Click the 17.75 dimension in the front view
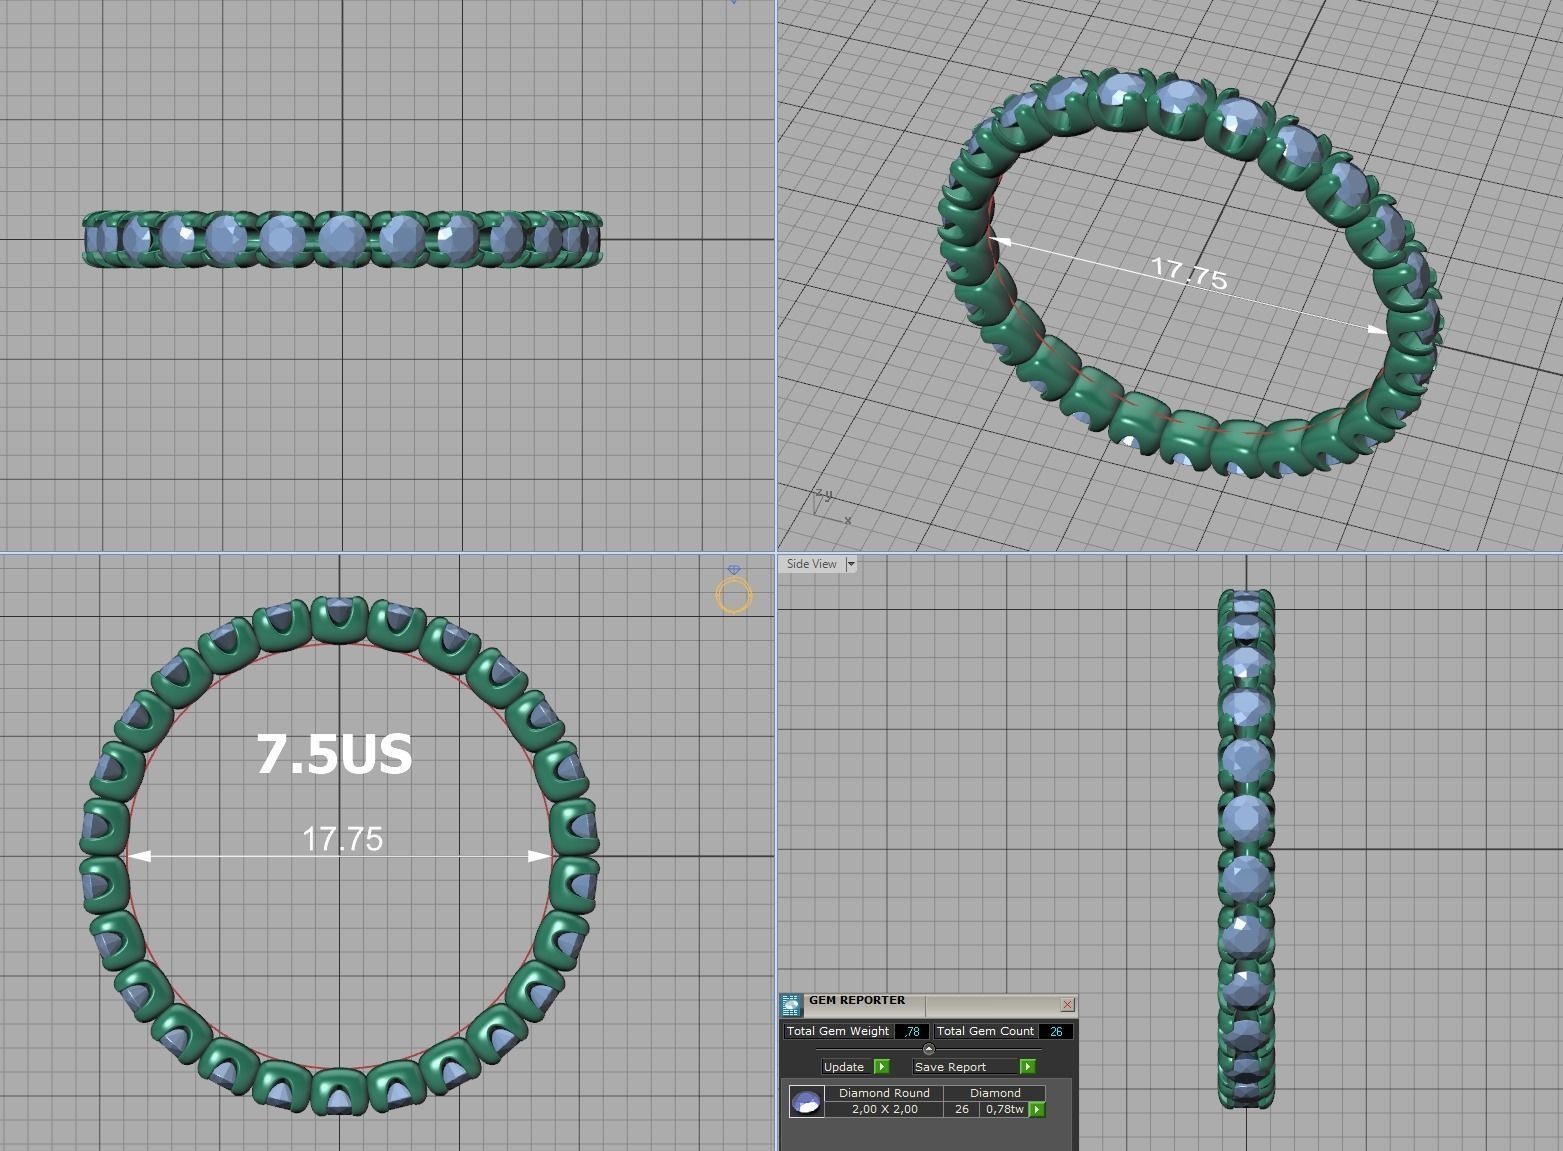Viewport: 1563px width, 1151px height. click(x=342, y=838)
